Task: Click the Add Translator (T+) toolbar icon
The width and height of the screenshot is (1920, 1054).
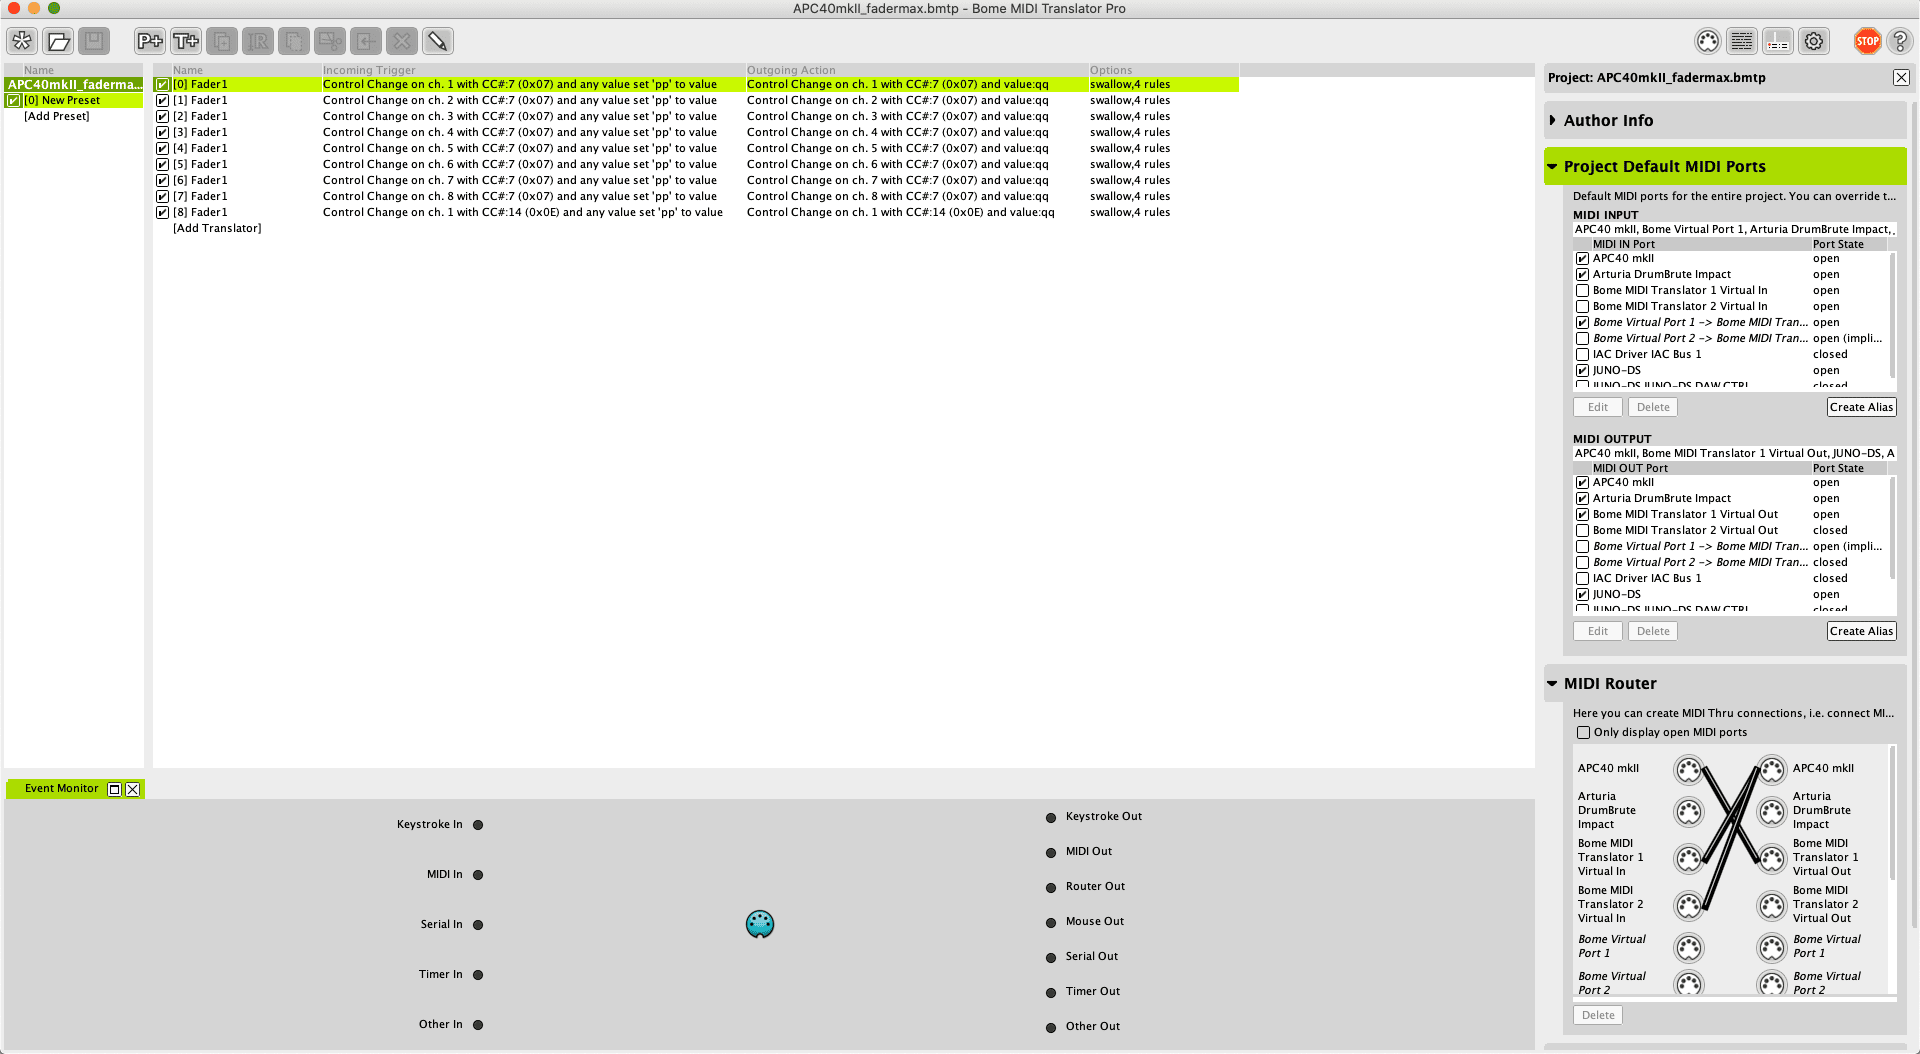Action: pos(186,41)
